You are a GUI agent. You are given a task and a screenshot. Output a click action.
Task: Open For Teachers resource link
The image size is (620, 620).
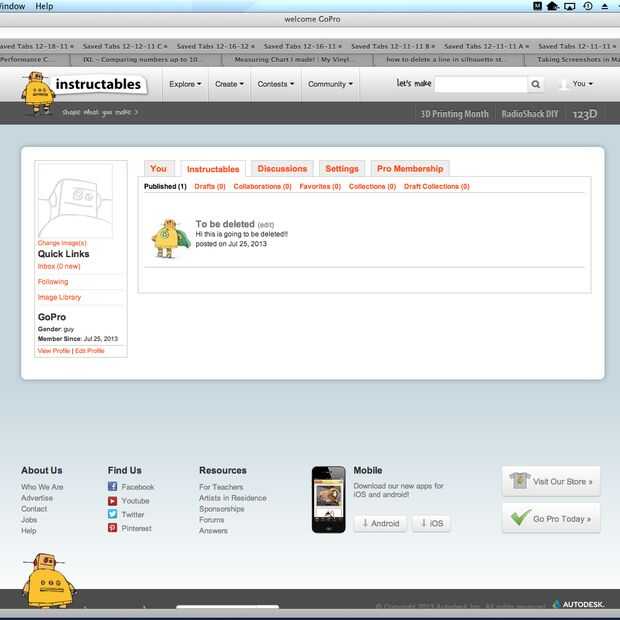tap(221, 487)
